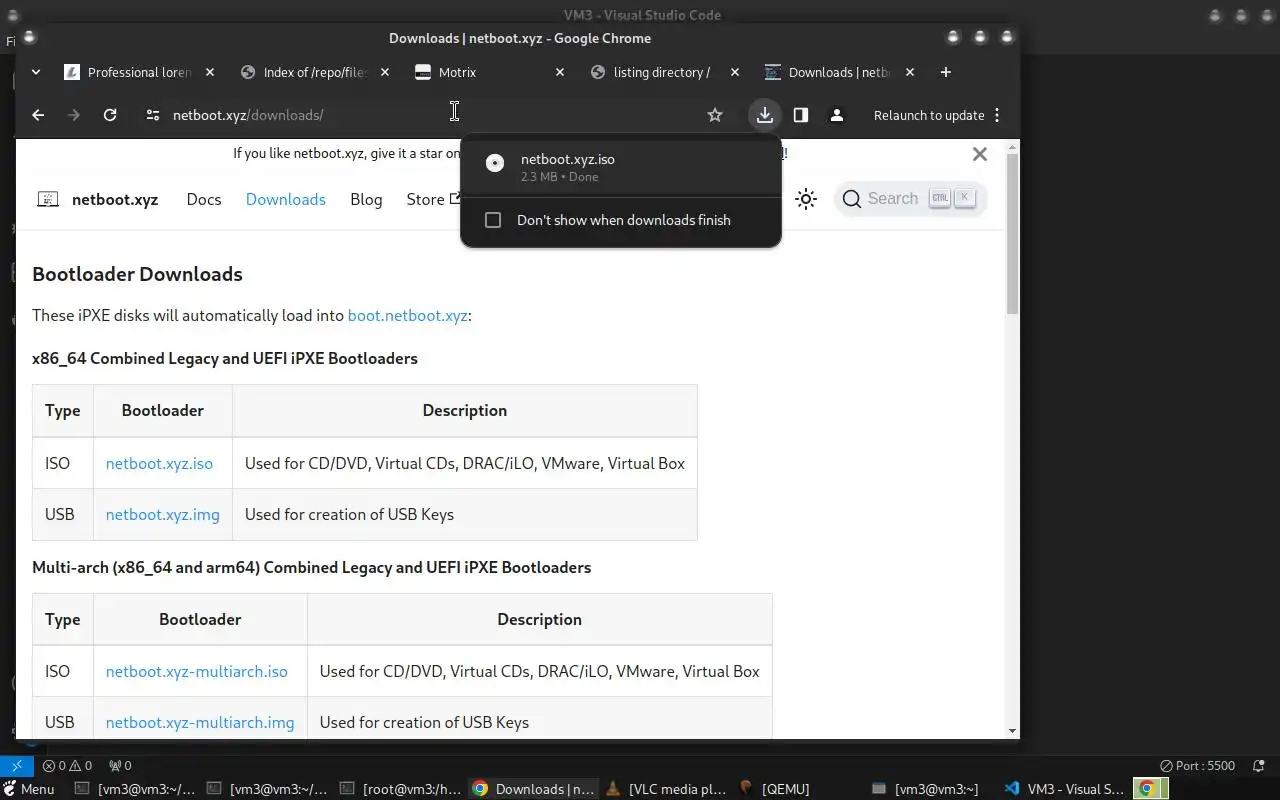
Task: Click the Type header in first table
Action: click(x=62, y=410)
